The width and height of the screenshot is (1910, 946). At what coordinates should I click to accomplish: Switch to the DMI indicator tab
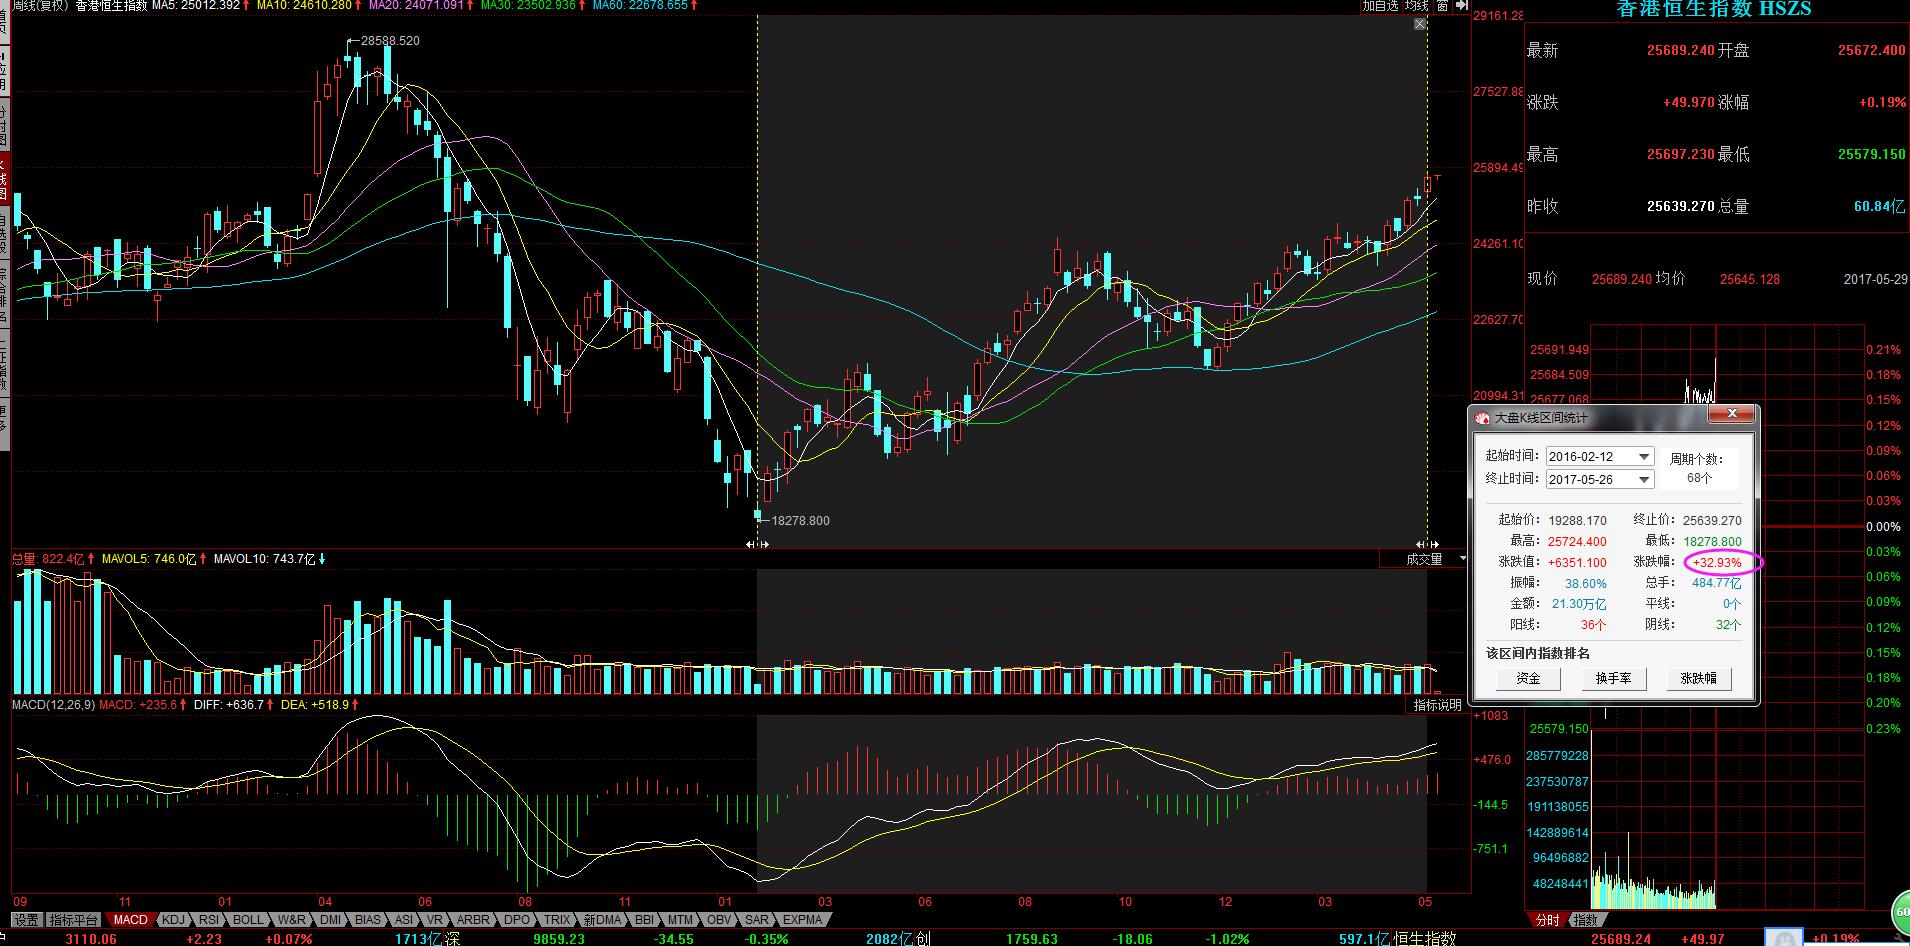pos(330,920)
